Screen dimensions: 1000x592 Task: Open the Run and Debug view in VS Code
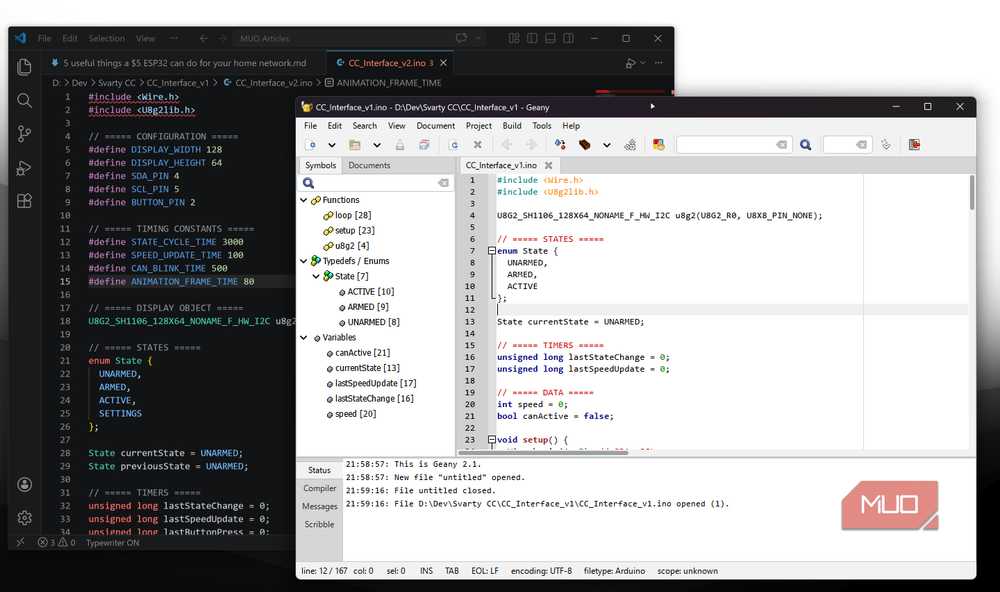pyautogui.click(x=24, y=168)
